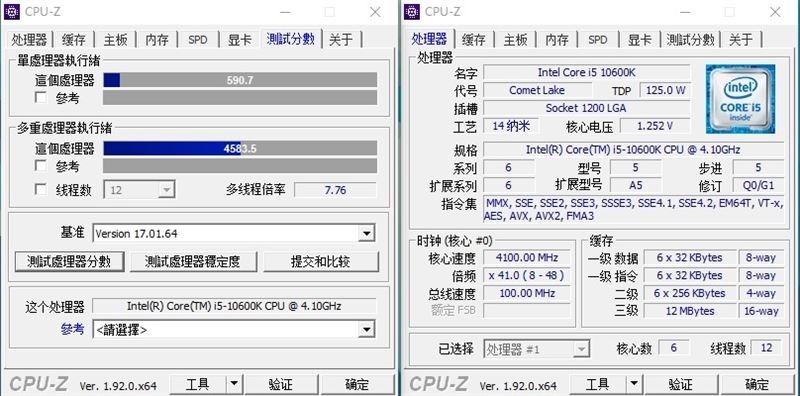Viewport: 800px width, 396px height.
Task: Open 主板 tab in right window
Action: point(516,40)
